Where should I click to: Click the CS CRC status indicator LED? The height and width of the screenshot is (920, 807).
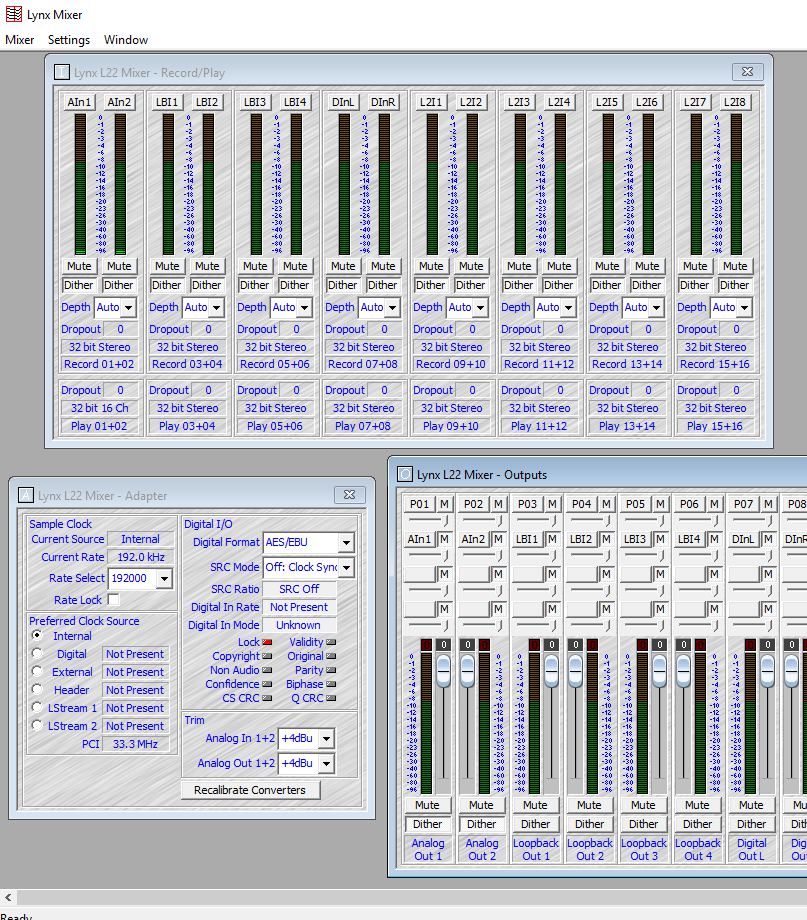(267, 698)
